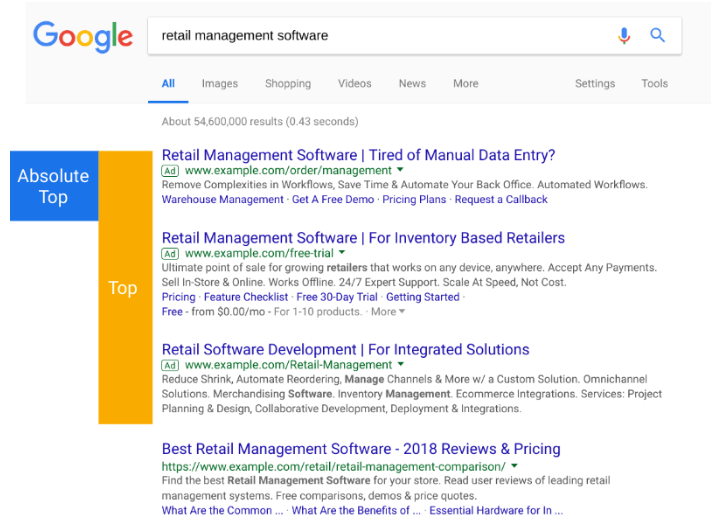This screenshot has width=723, height=528.
Task: Open 'Best Retail Management Software - 2018' result
Action: tap(361, 449)
